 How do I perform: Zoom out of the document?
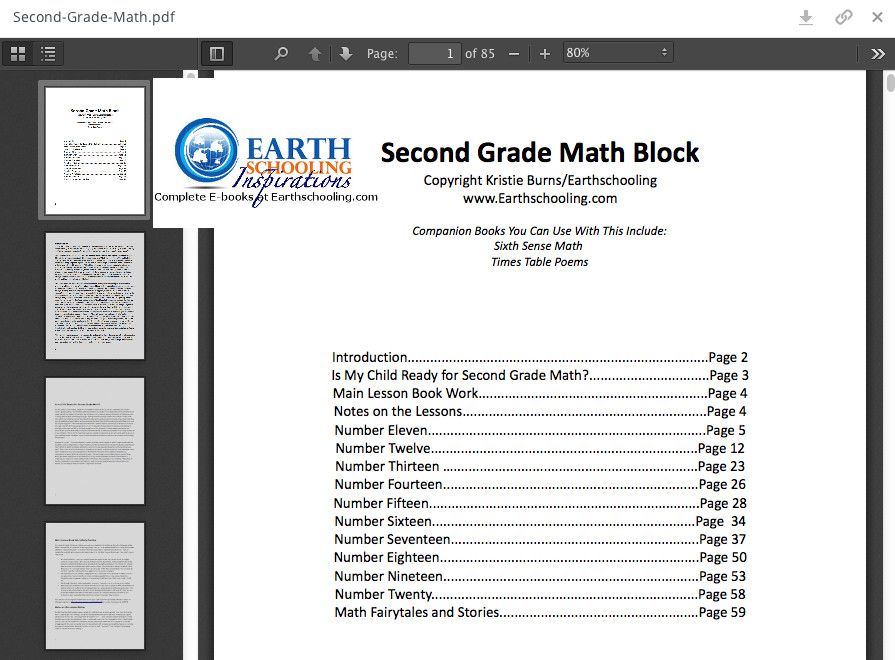(x=514, y=54)
